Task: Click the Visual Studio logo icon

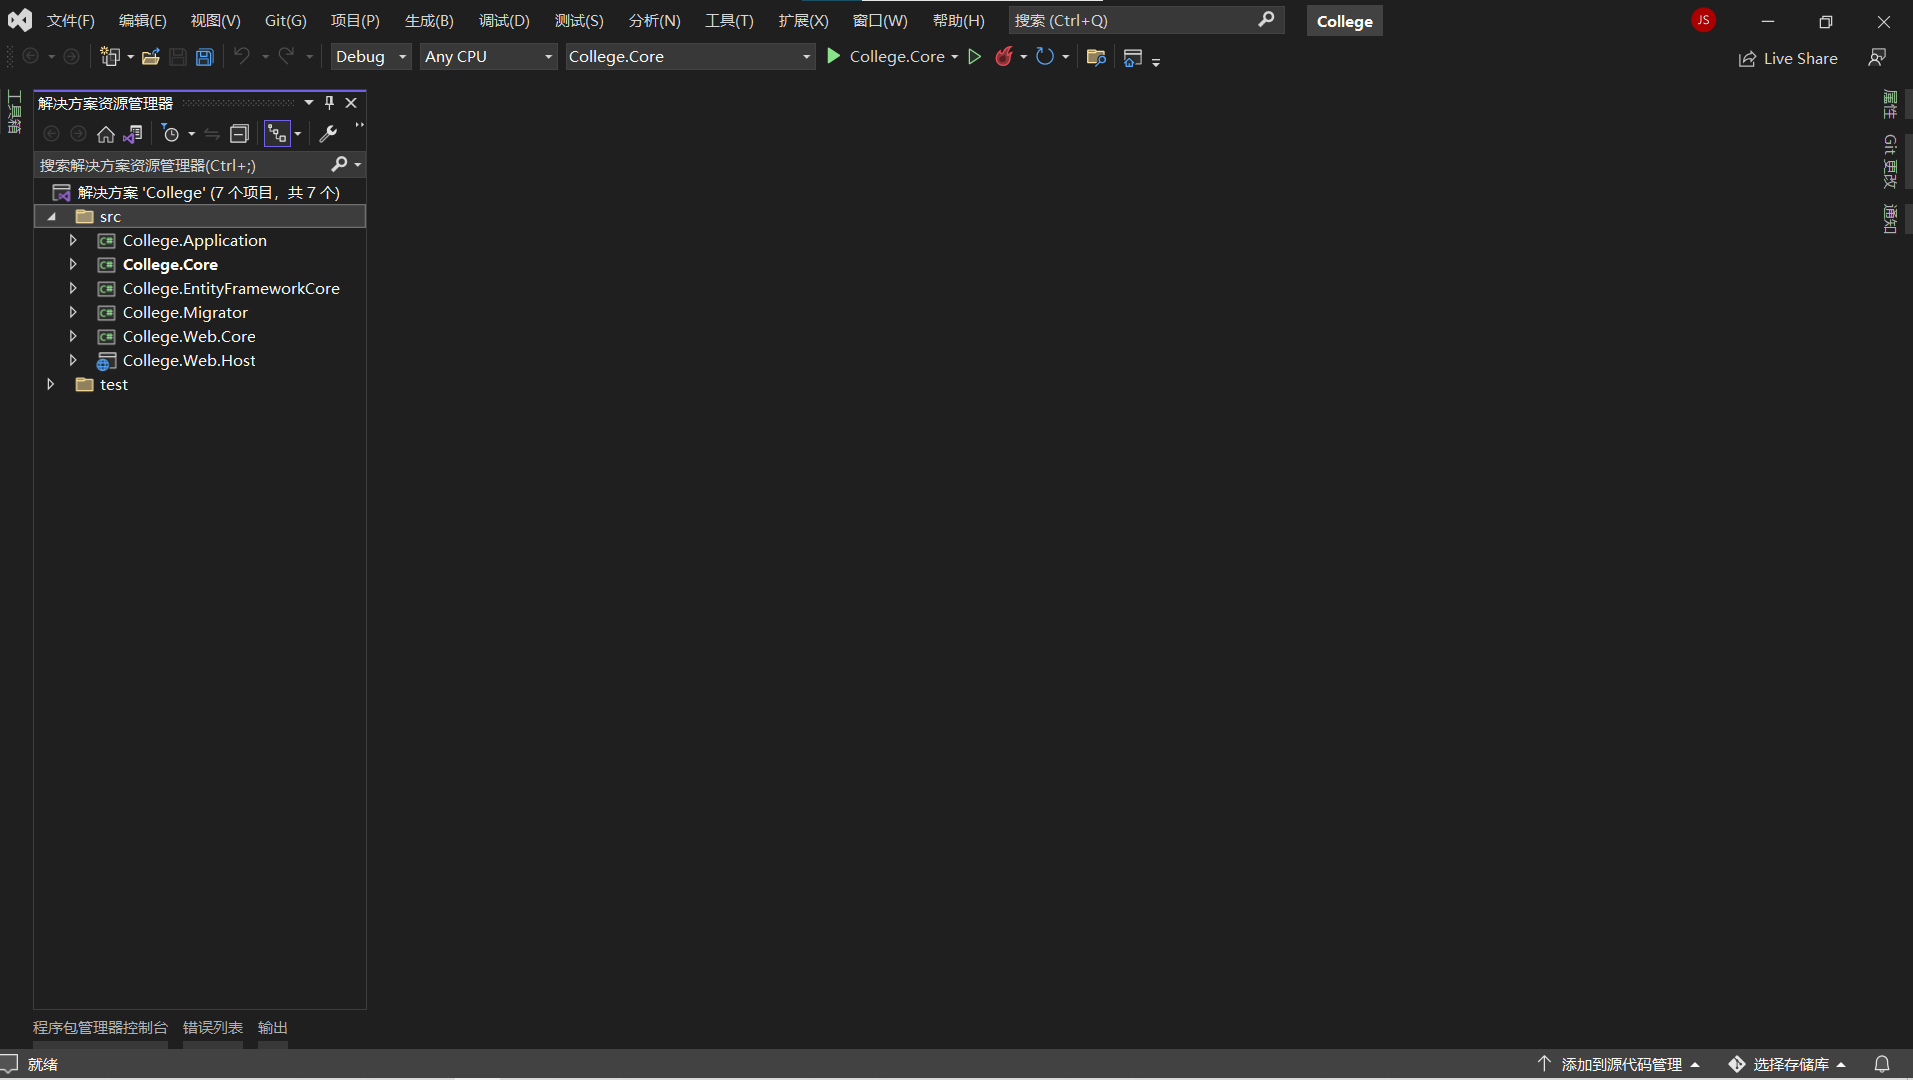Action: pyautogui.click(x=20, y=20)
